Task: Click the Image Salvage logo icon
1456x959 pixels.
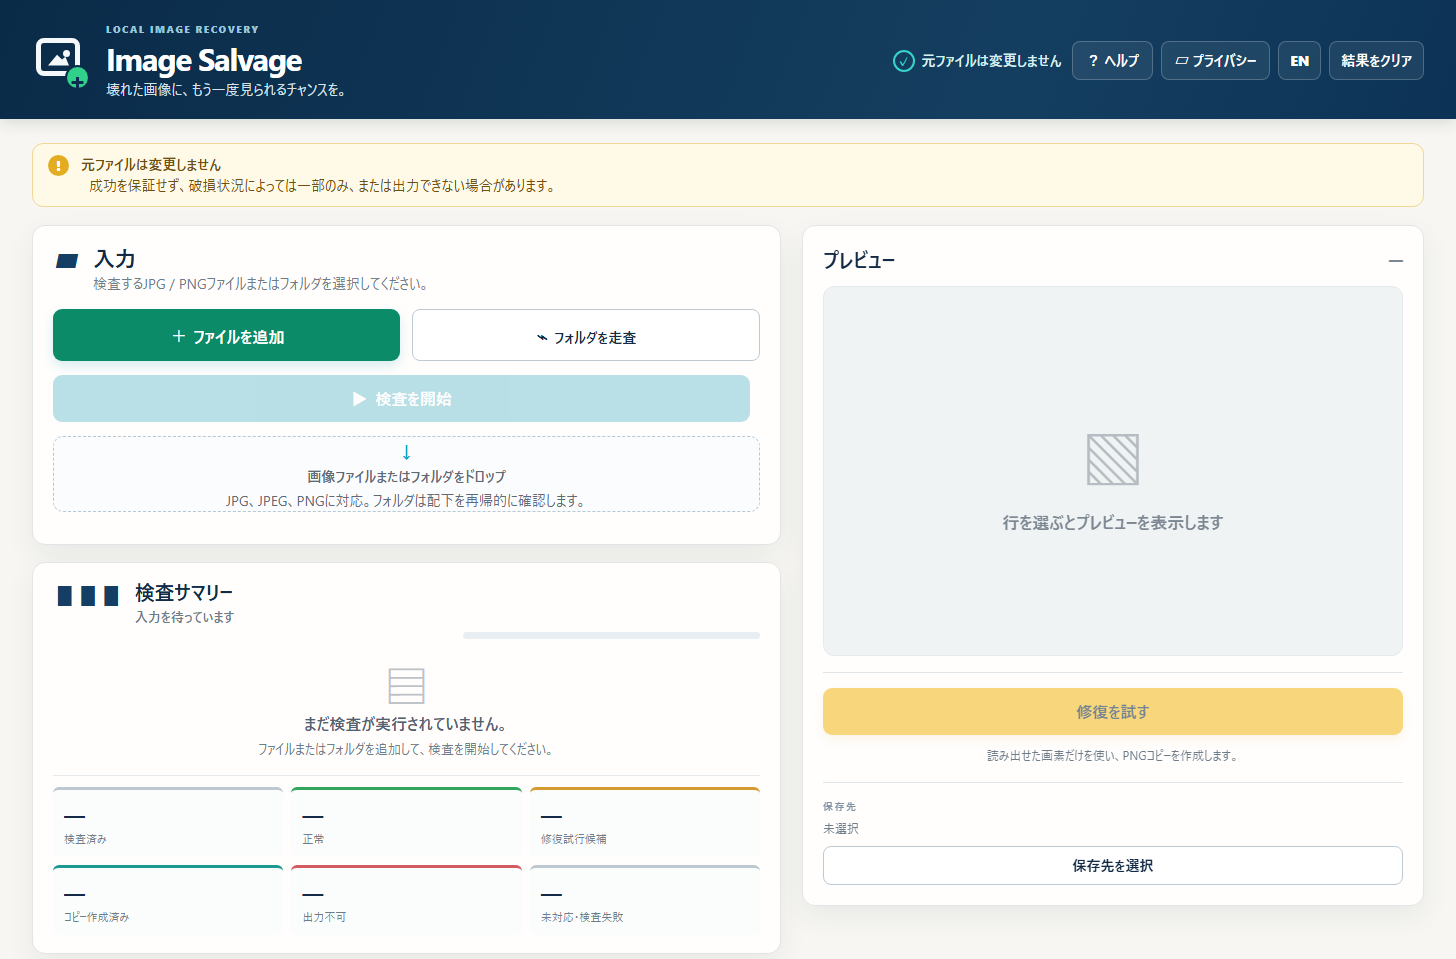Action: (x=62, y=62)
